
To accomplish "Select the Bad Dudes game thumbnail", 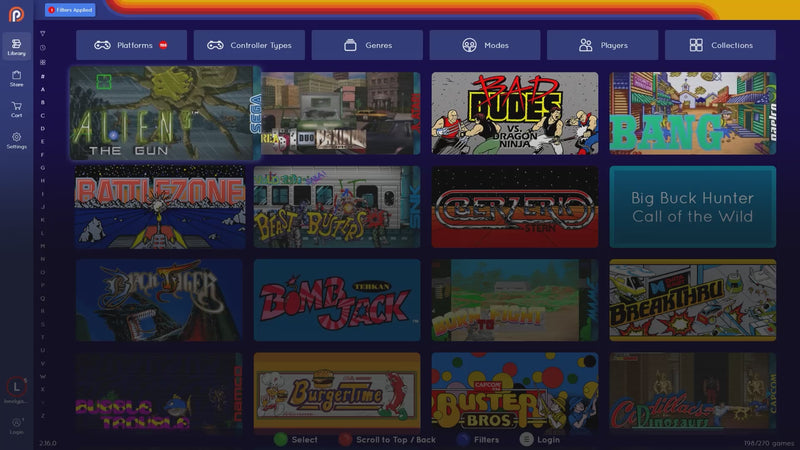I will tap(515, 113).
